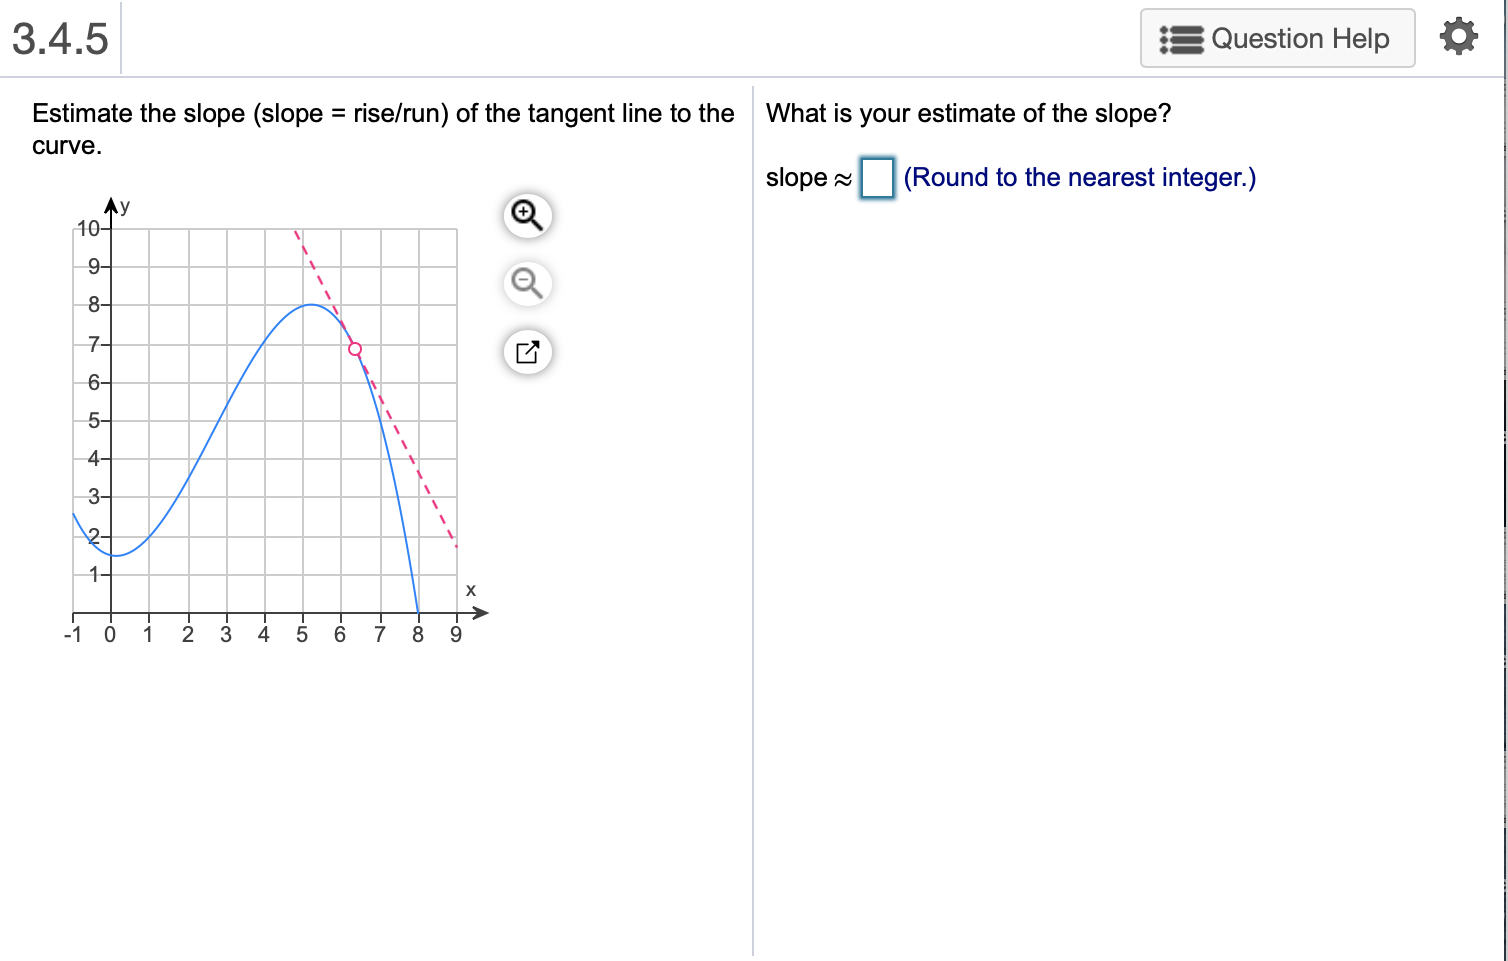Click the blue rounding instruction text
1508x961 pixels.
(x=1080, y=177)
